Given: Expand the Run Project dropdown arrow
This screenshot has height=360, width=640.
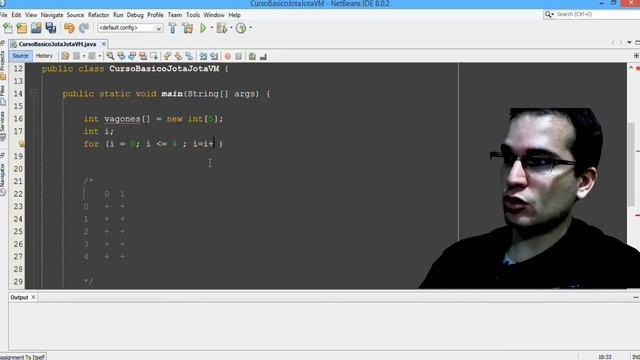Looking at the screenshot, I should [x=212, y=28].
